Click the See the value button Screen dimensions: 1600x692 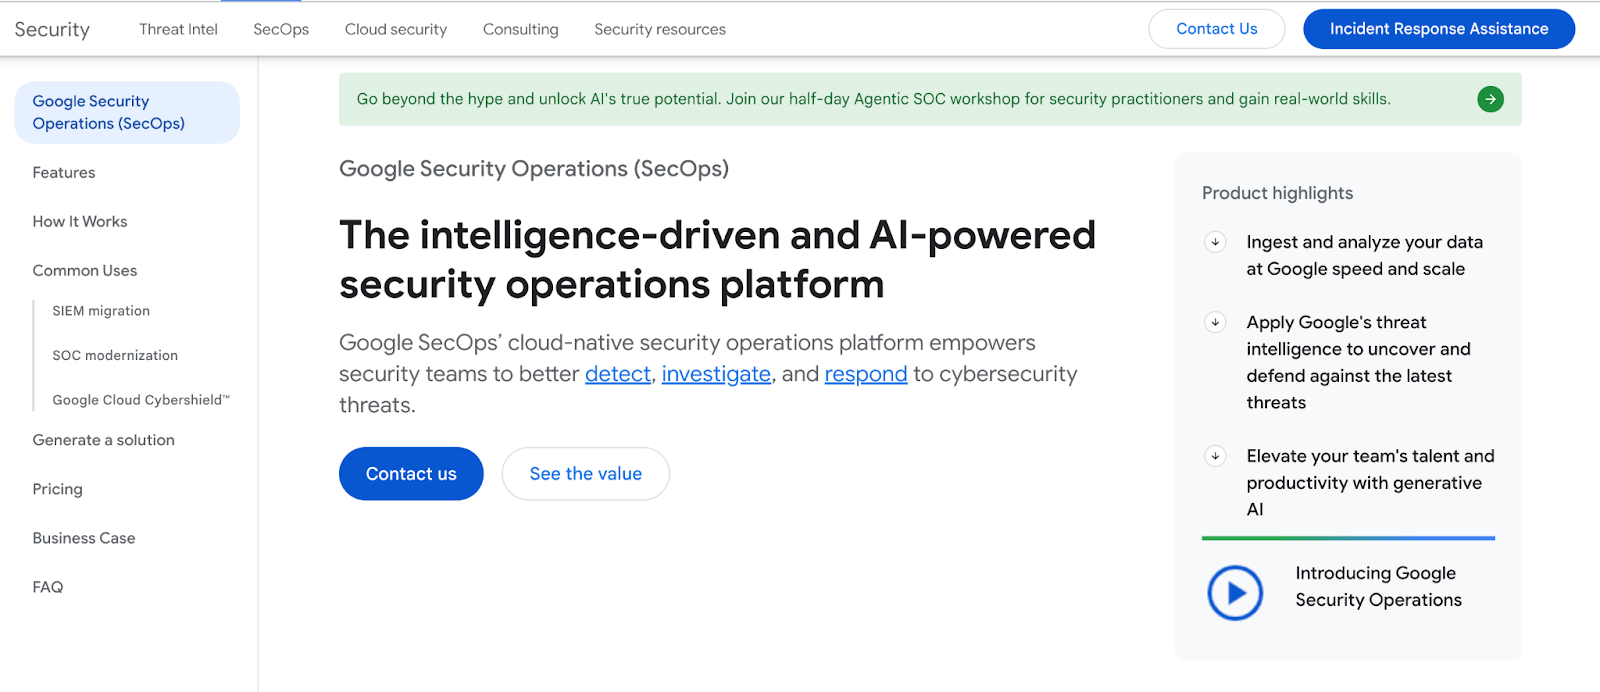(x=586, y=474)
